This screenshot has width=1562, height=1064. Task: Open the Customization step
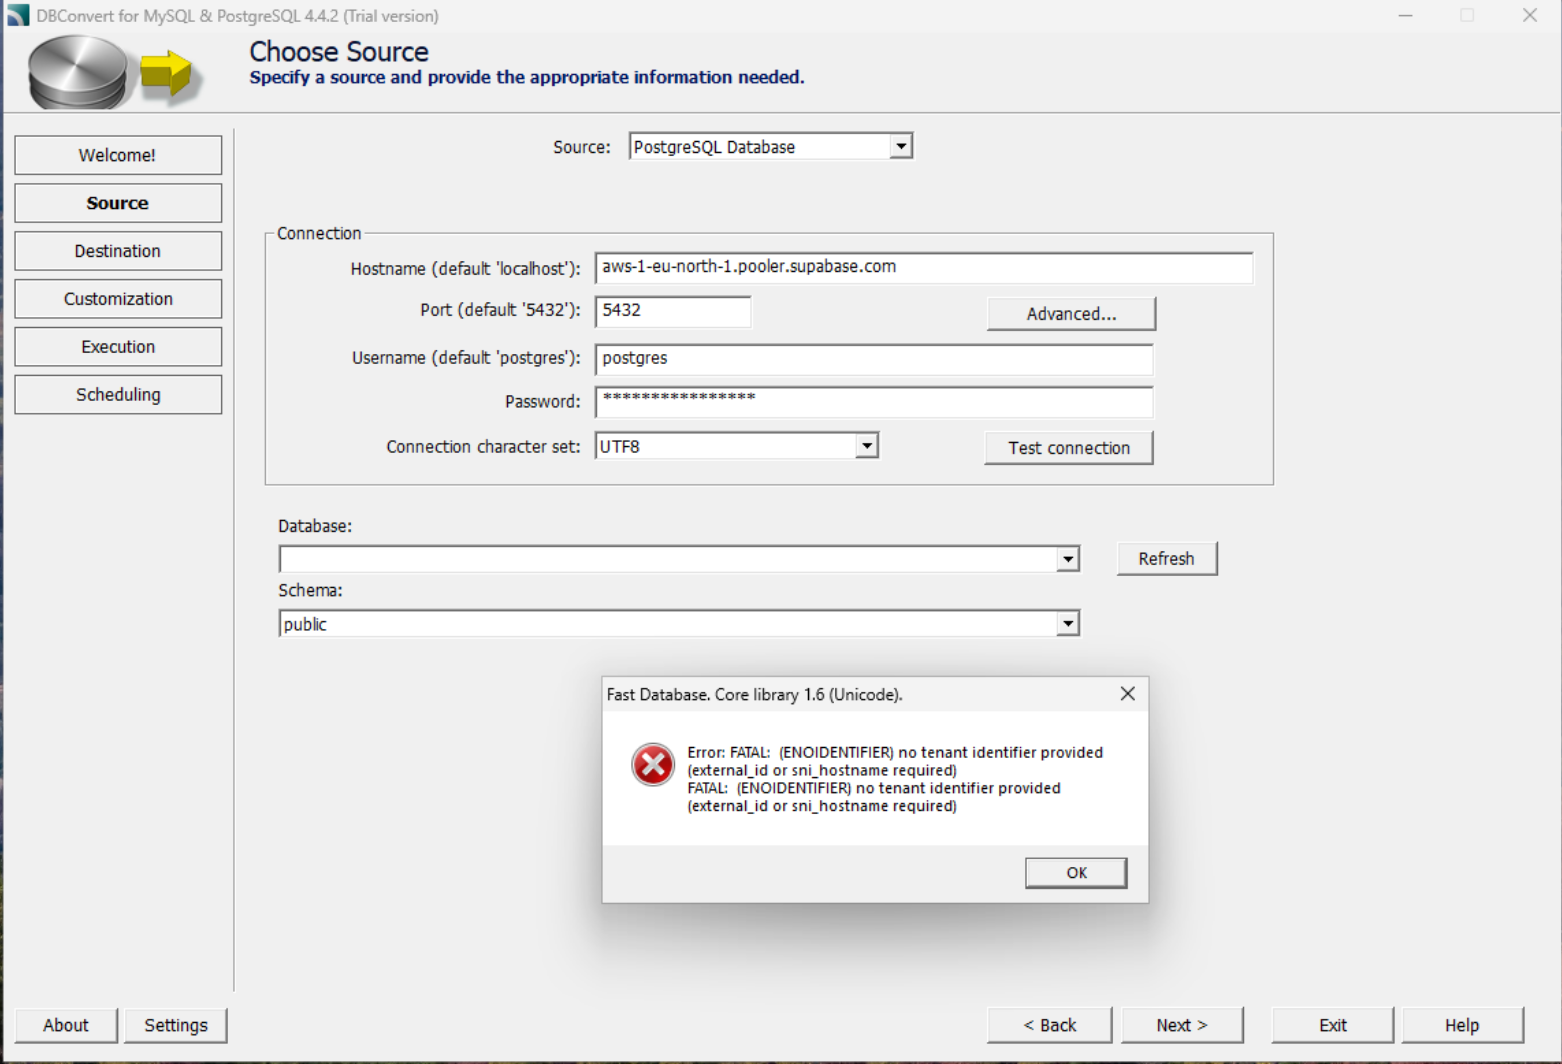pyautogui.click(x=118, y=299)
